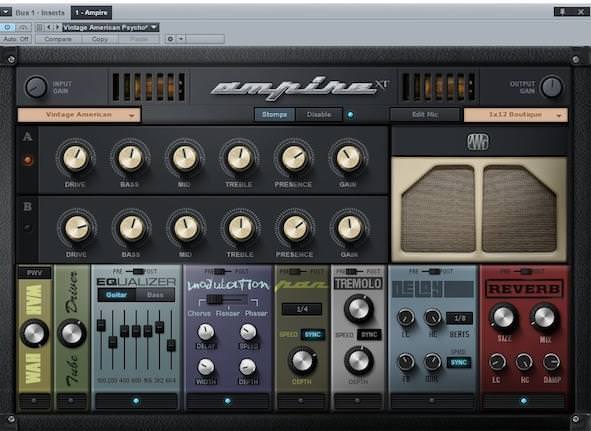Switch to the 1 - Ampire tab
Image resolution: width=591 pixels, height=431 pixels.
(91, 12)
